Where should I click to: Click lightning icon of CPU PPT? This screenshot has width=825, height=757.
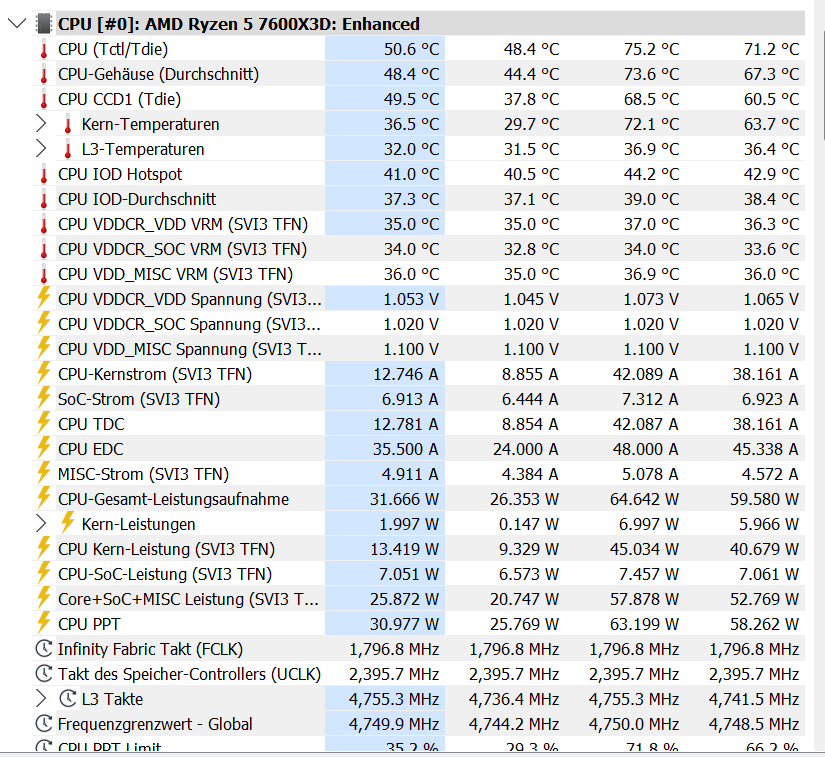[44, 622]
